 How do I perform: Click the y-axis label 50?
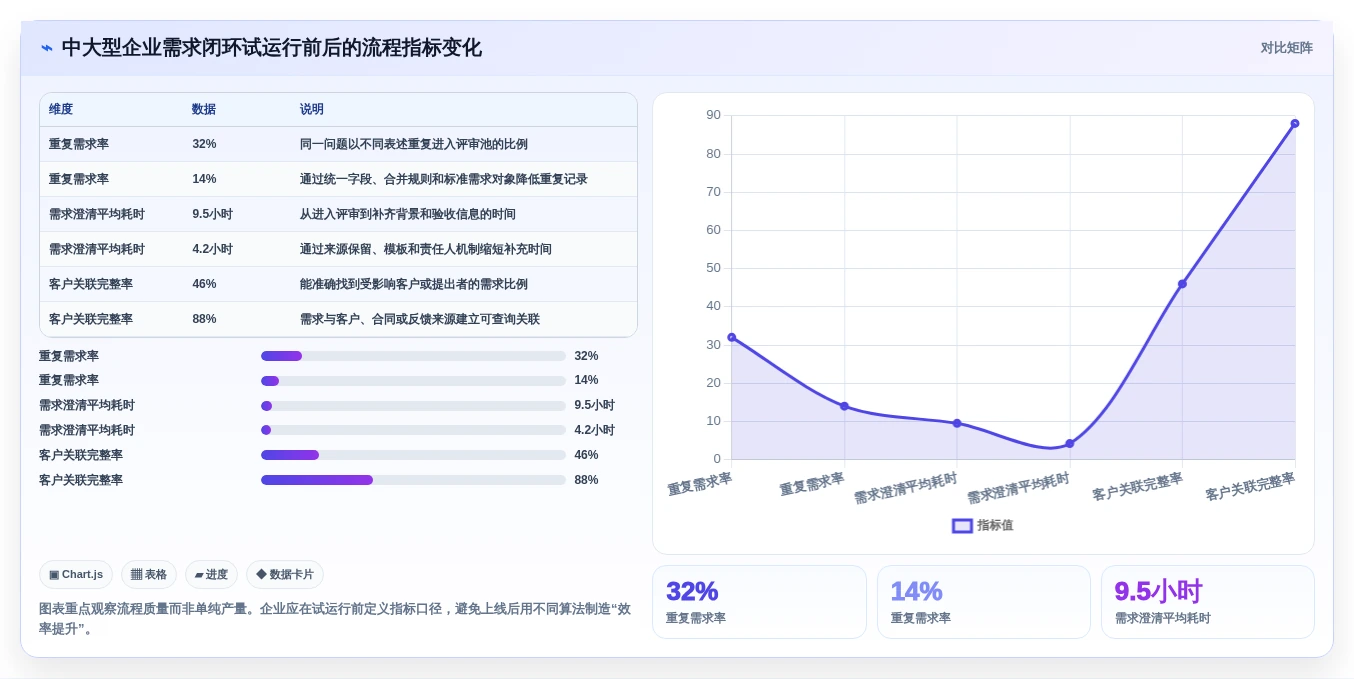point(713,268)
